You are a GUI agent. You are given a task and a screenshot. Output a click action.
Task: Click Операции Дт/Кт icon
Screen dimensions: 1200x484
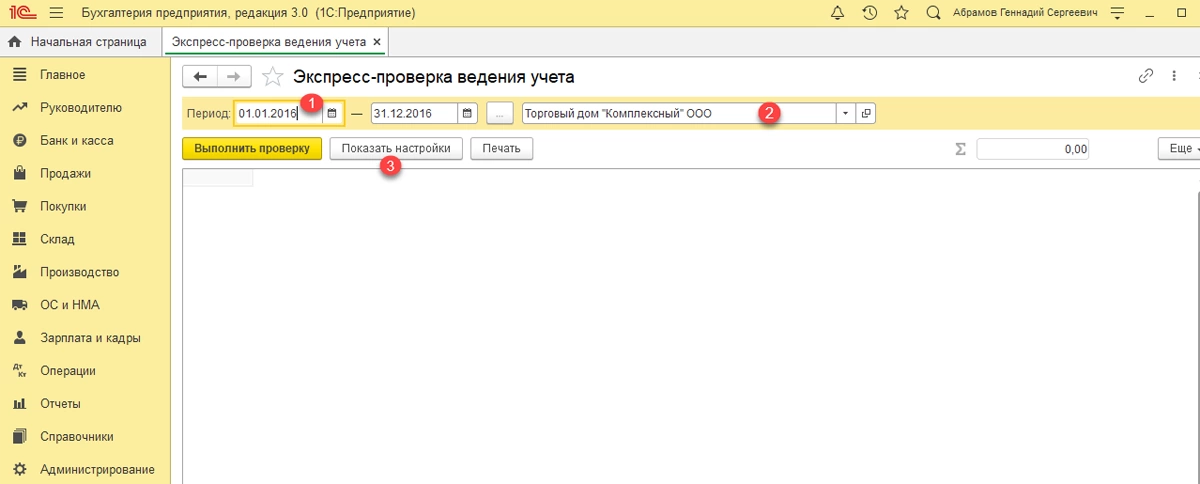pos(19,371)
